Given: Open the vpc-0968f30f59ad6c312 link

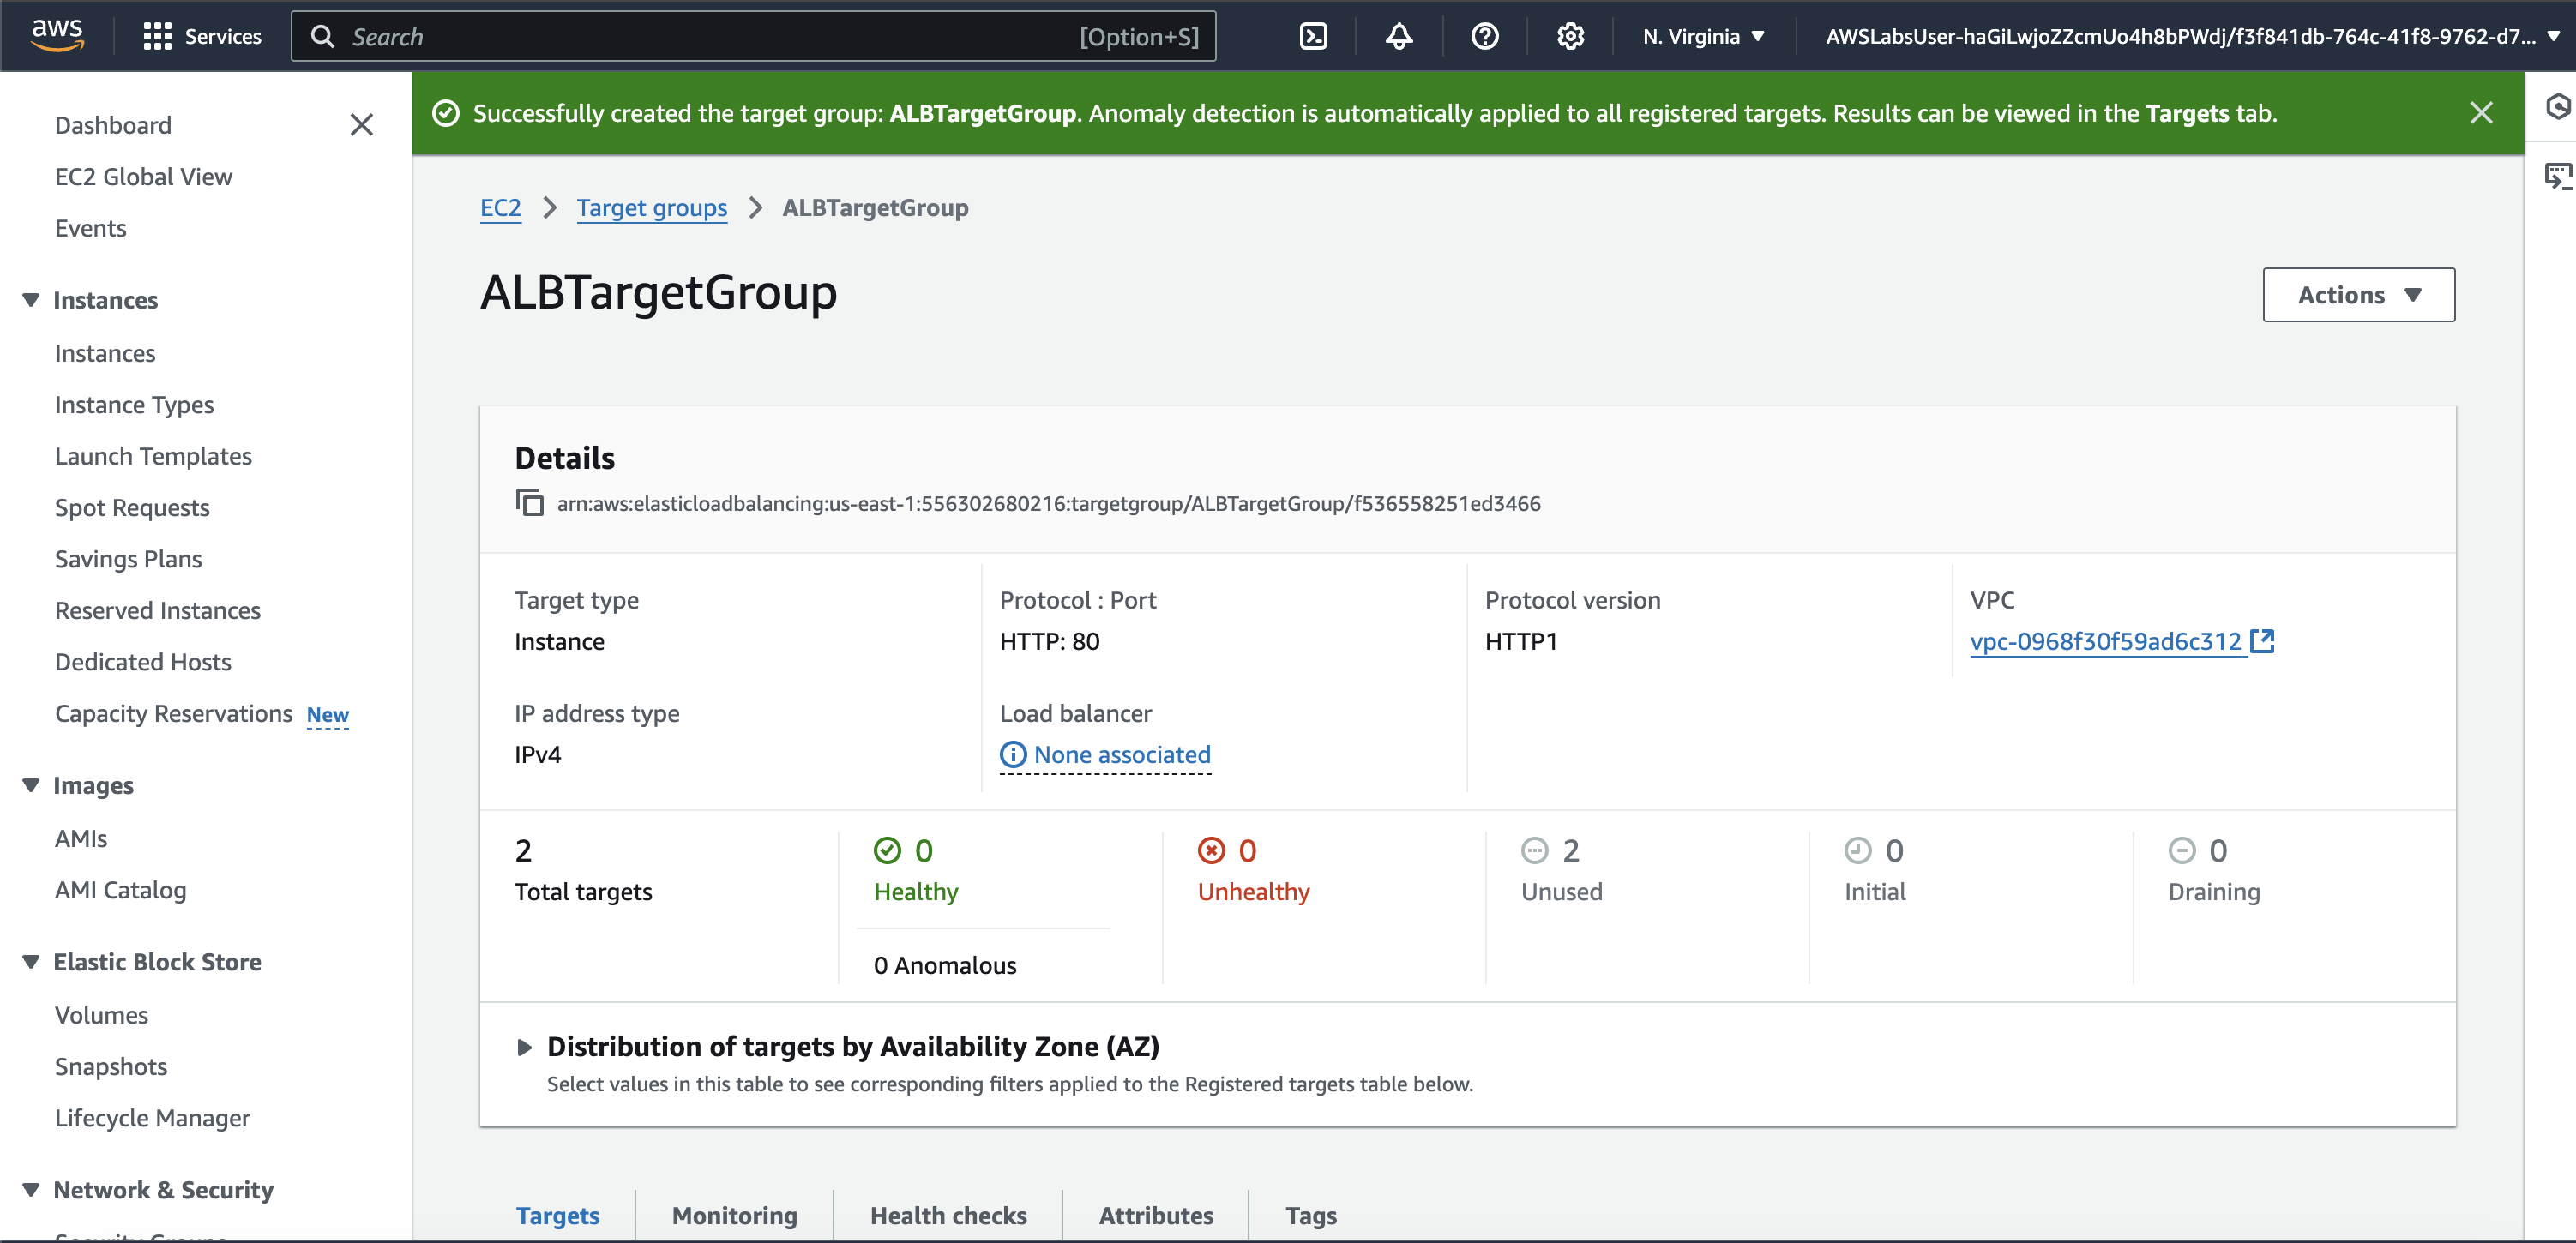Looking at the screenshot, I should click(x=2105, y=641).
